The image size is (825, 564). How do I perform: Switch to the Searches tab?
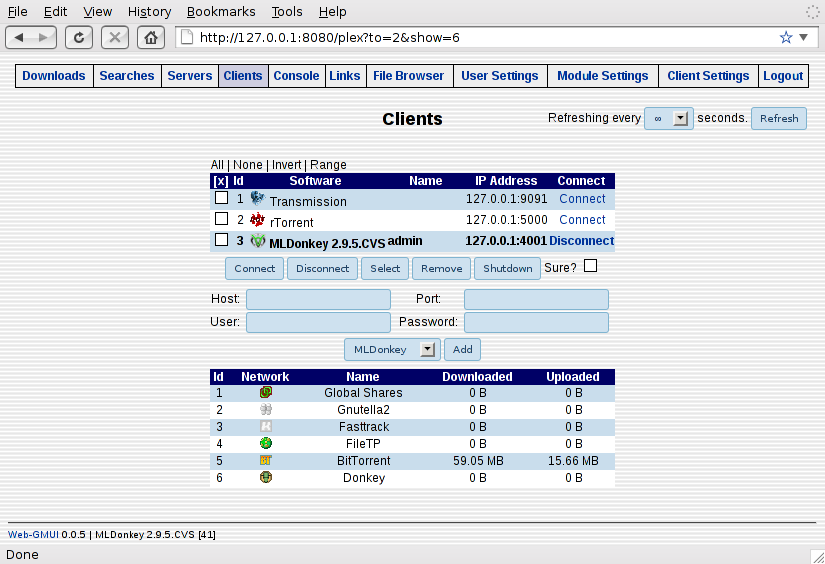[127, 76]
